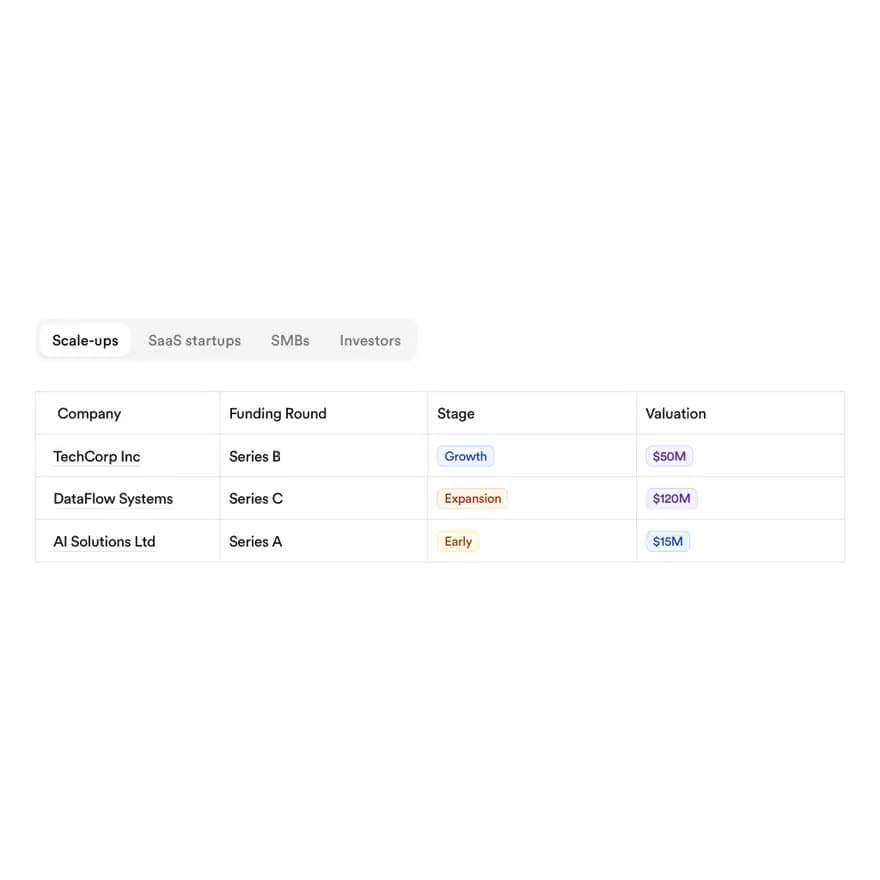Select the $120M valuation tag
The image size is (880, 880).
point(671,498)
